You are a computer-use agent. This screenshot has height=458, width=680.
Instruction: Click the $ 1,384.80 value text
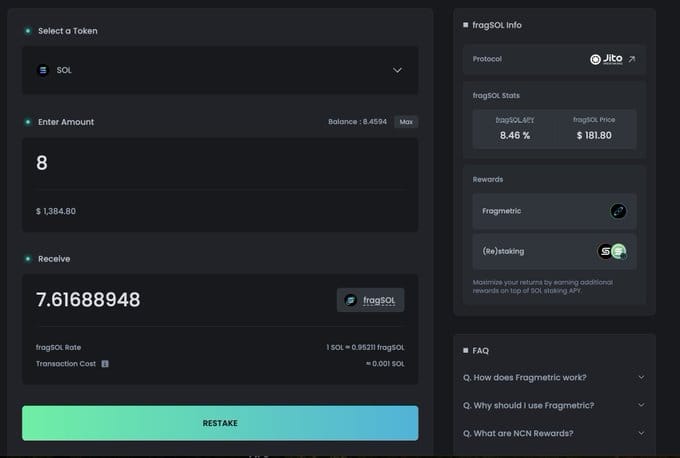click(x=56, y=211)
